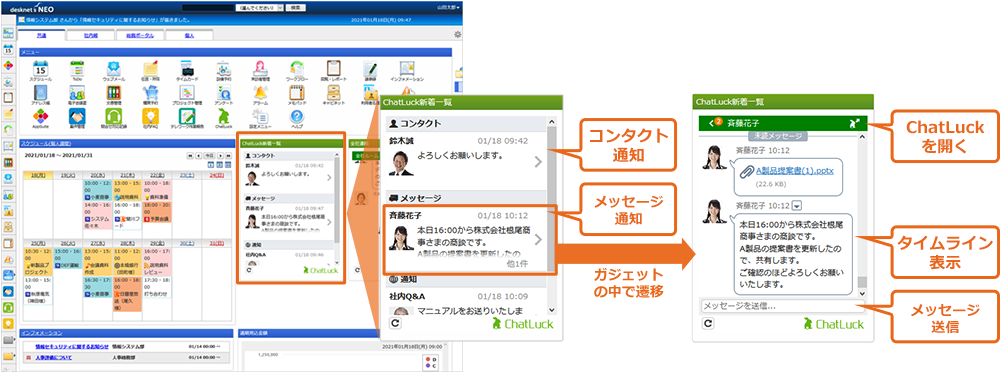Open 斉藤花子 message chevron in enlarged list panel

538,239
